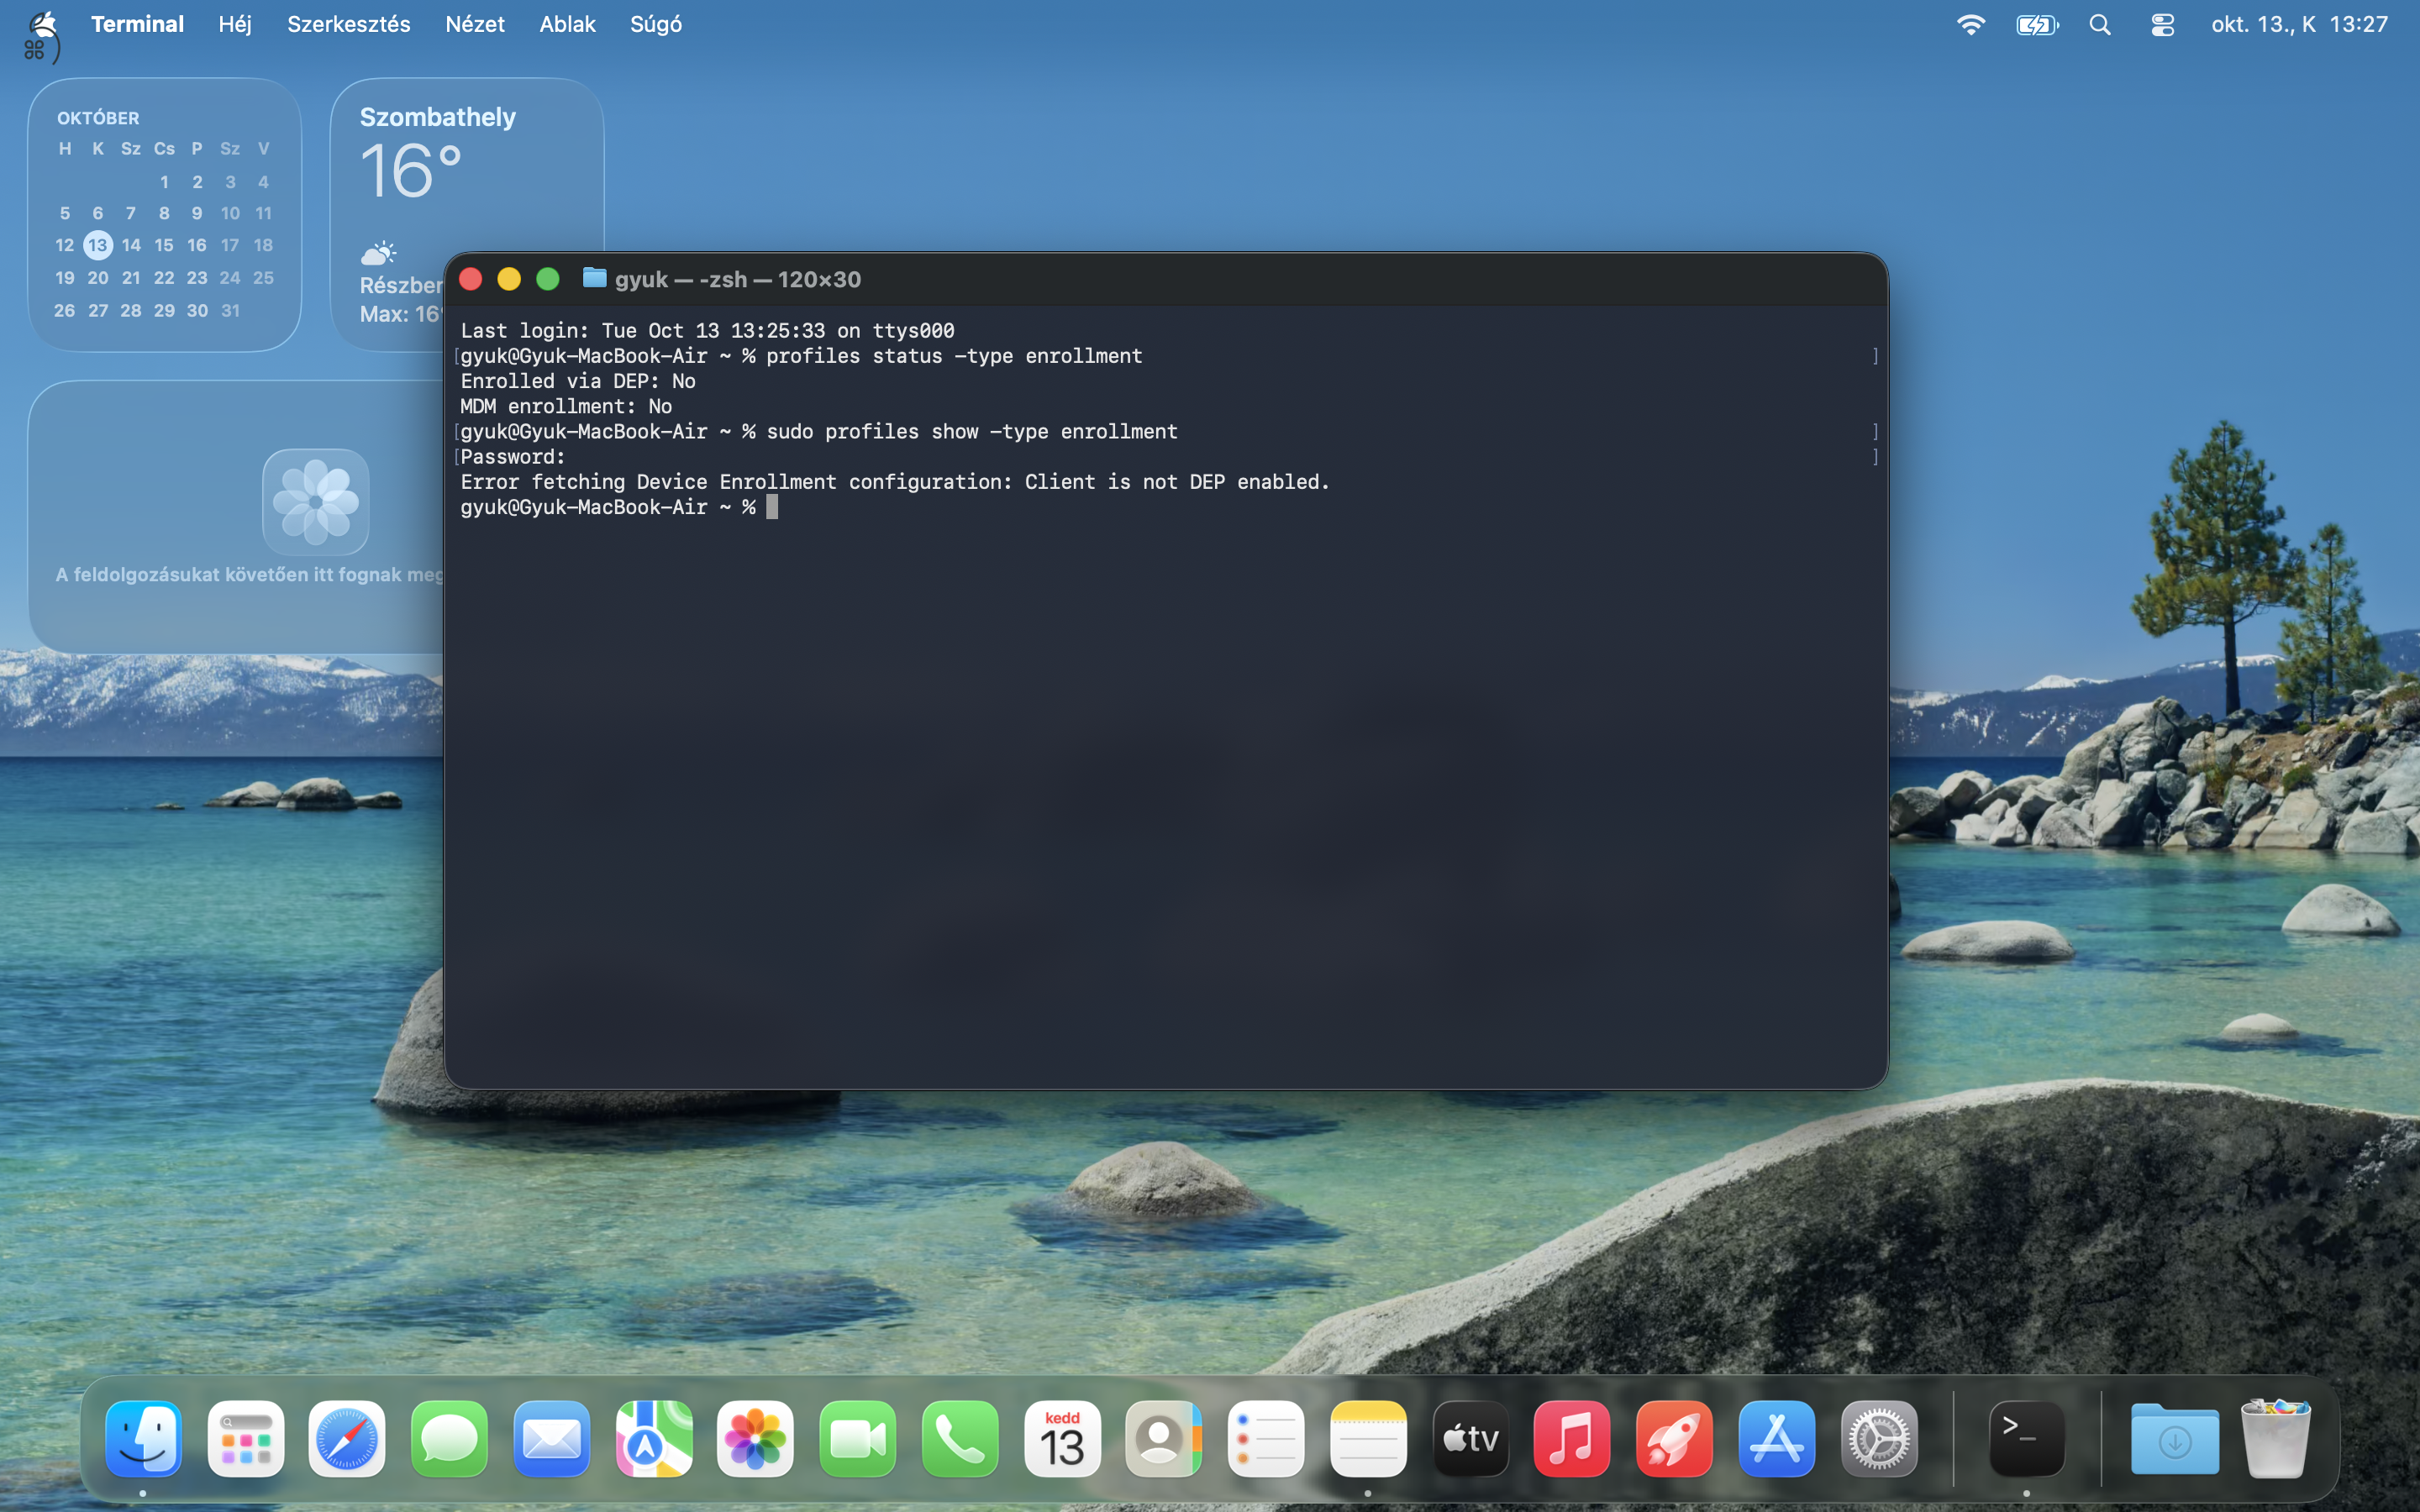Open Apple TV app in Dock
Screen dimensions: 2420x1512
pyautogui.click(x=1470, y=1439)
